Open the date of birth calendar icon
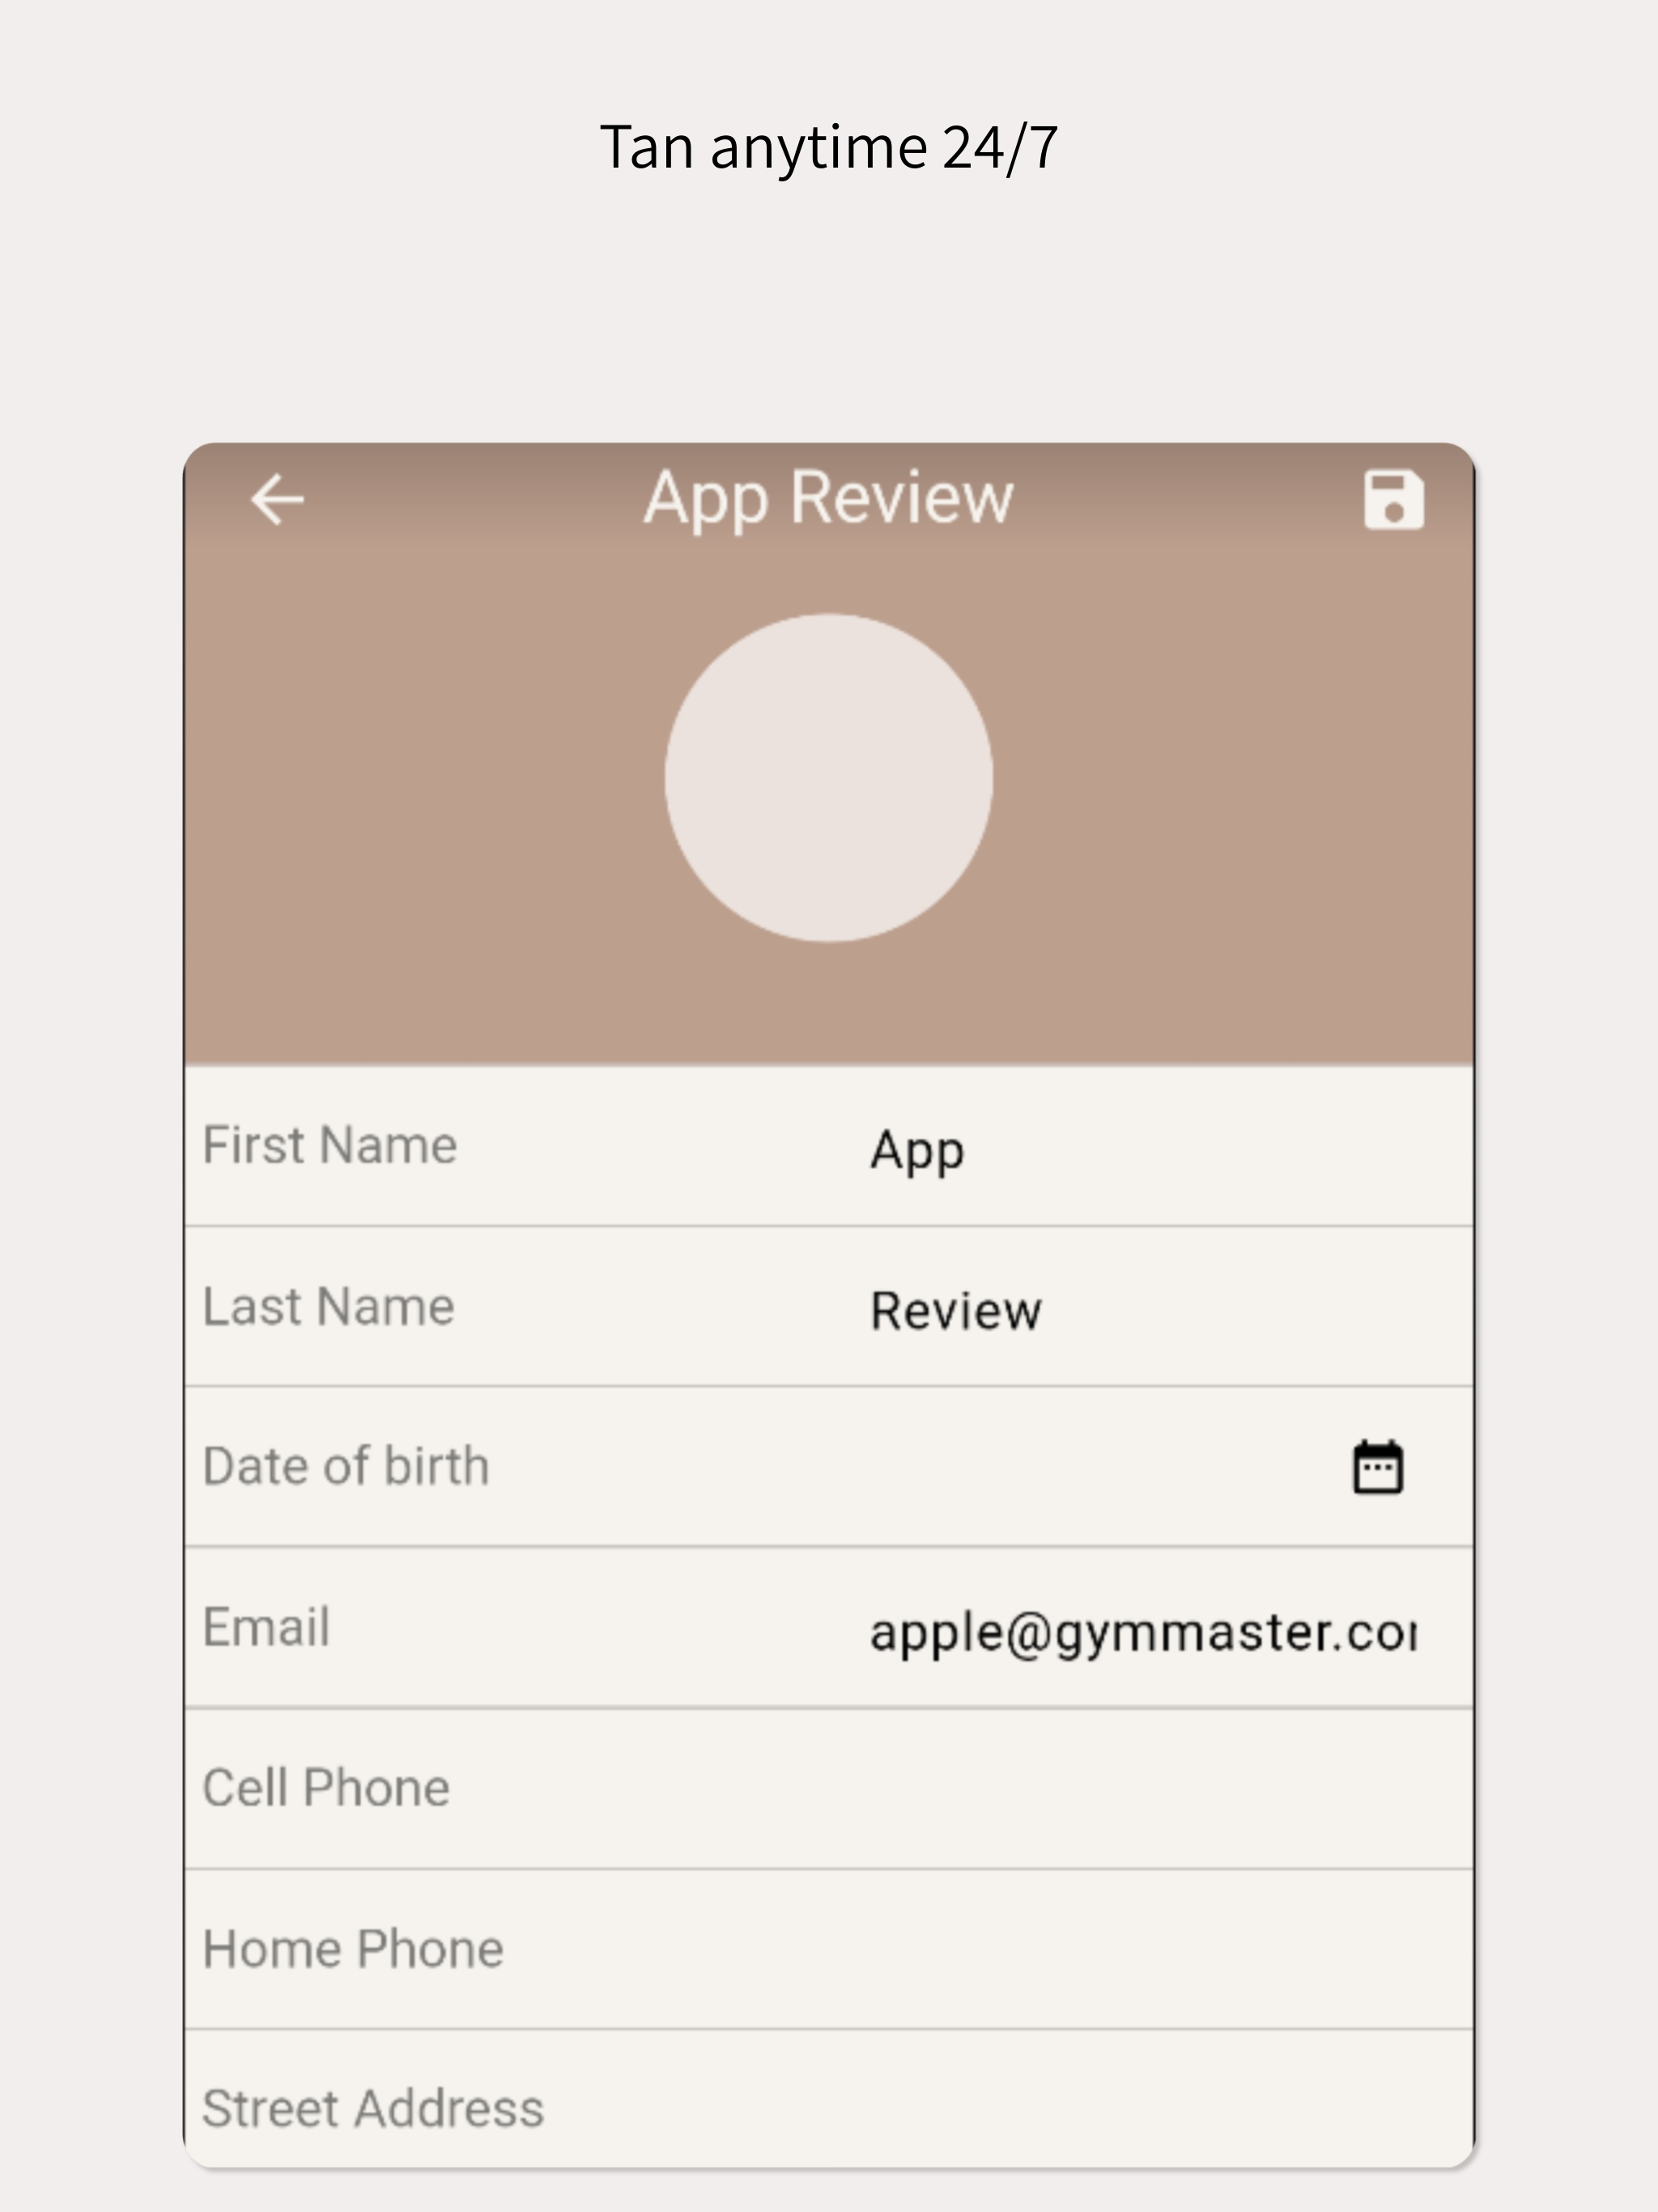 point(1378,1467)
